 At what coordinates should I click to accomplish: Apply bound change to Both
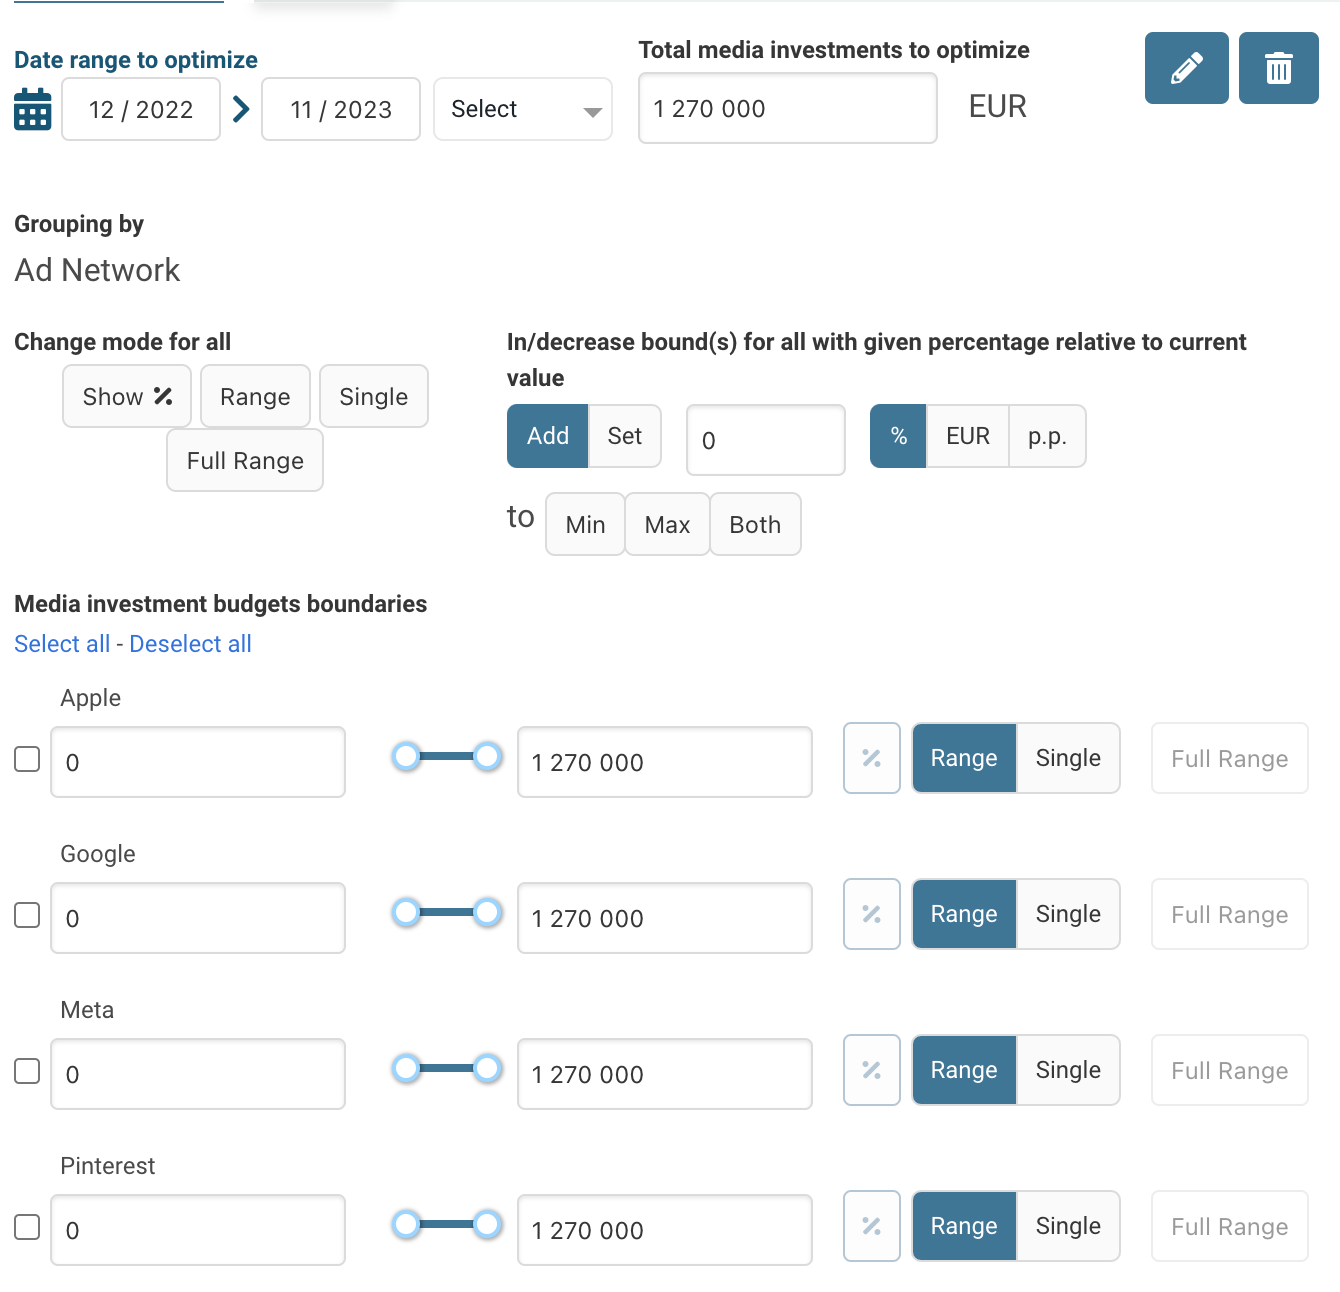[755, 524]
